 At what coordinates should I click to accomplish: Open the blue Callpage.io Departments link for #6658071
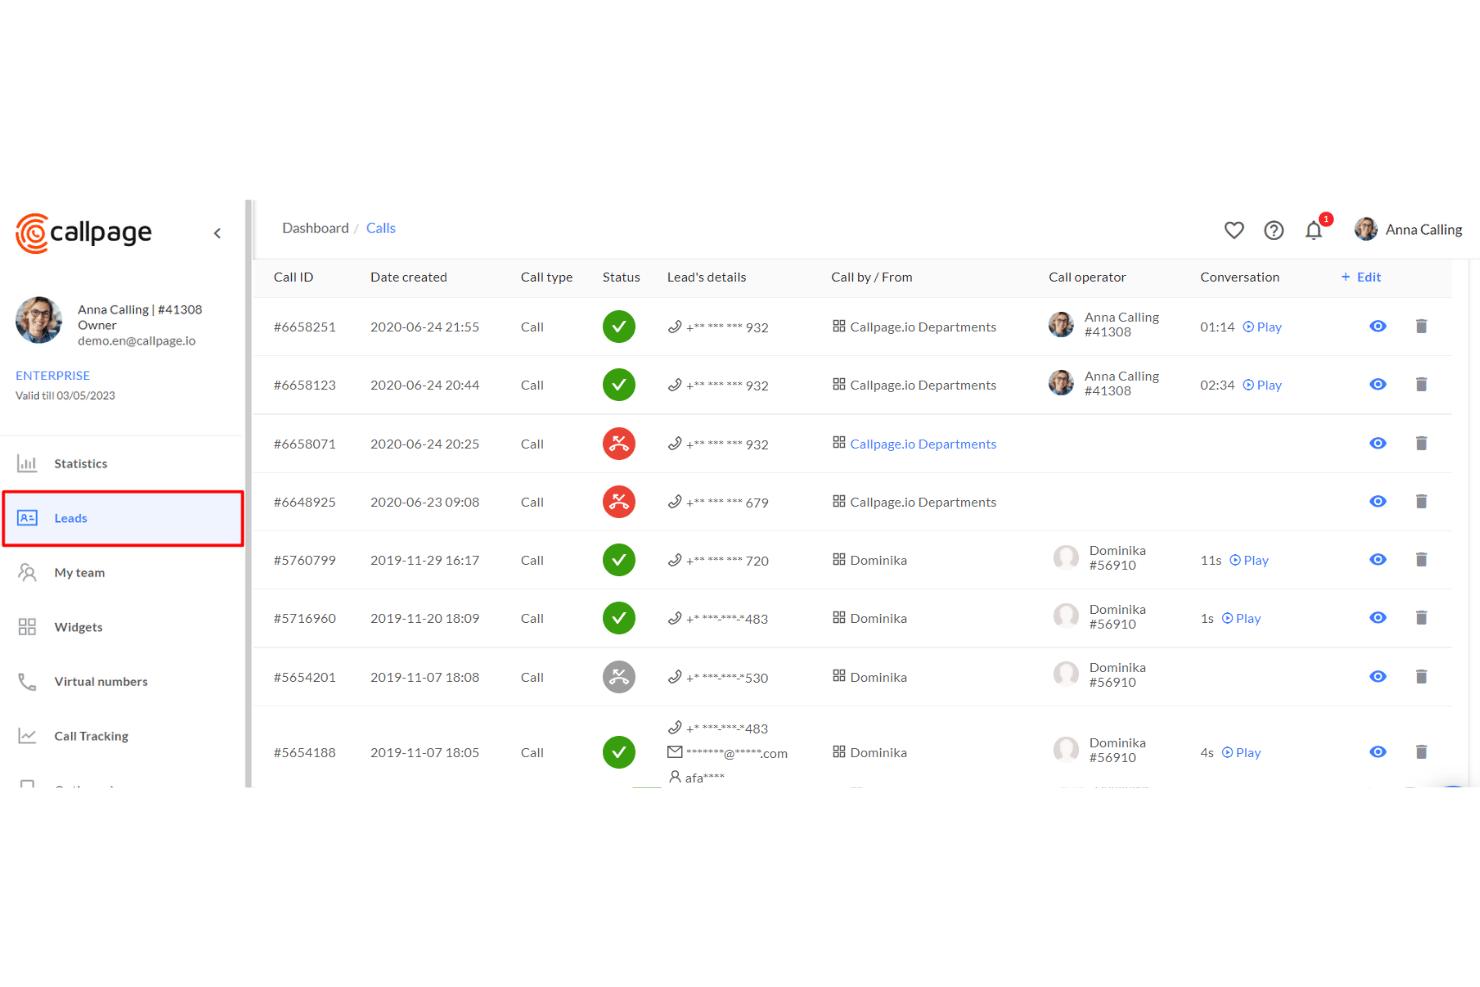click(x=923, y=444)
